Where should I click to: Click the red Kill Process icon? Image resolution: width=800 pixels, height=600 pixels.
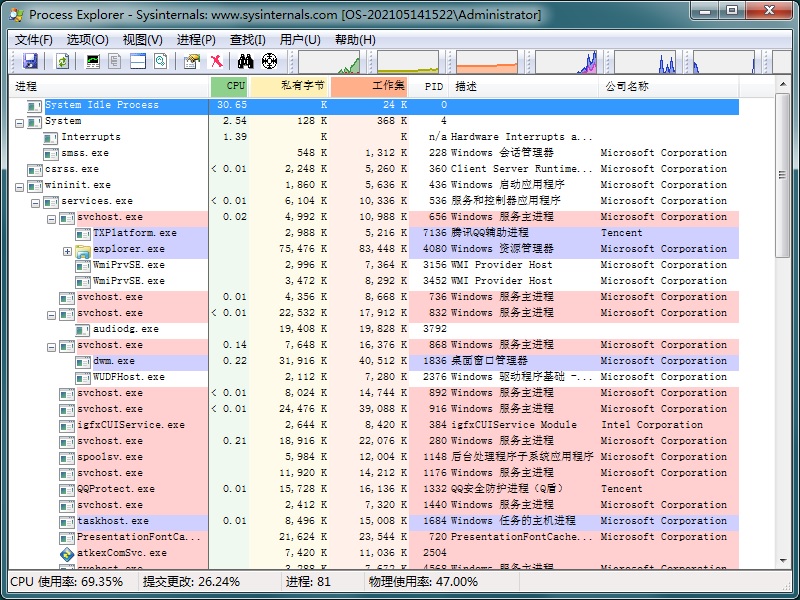[x=216, y=61]
